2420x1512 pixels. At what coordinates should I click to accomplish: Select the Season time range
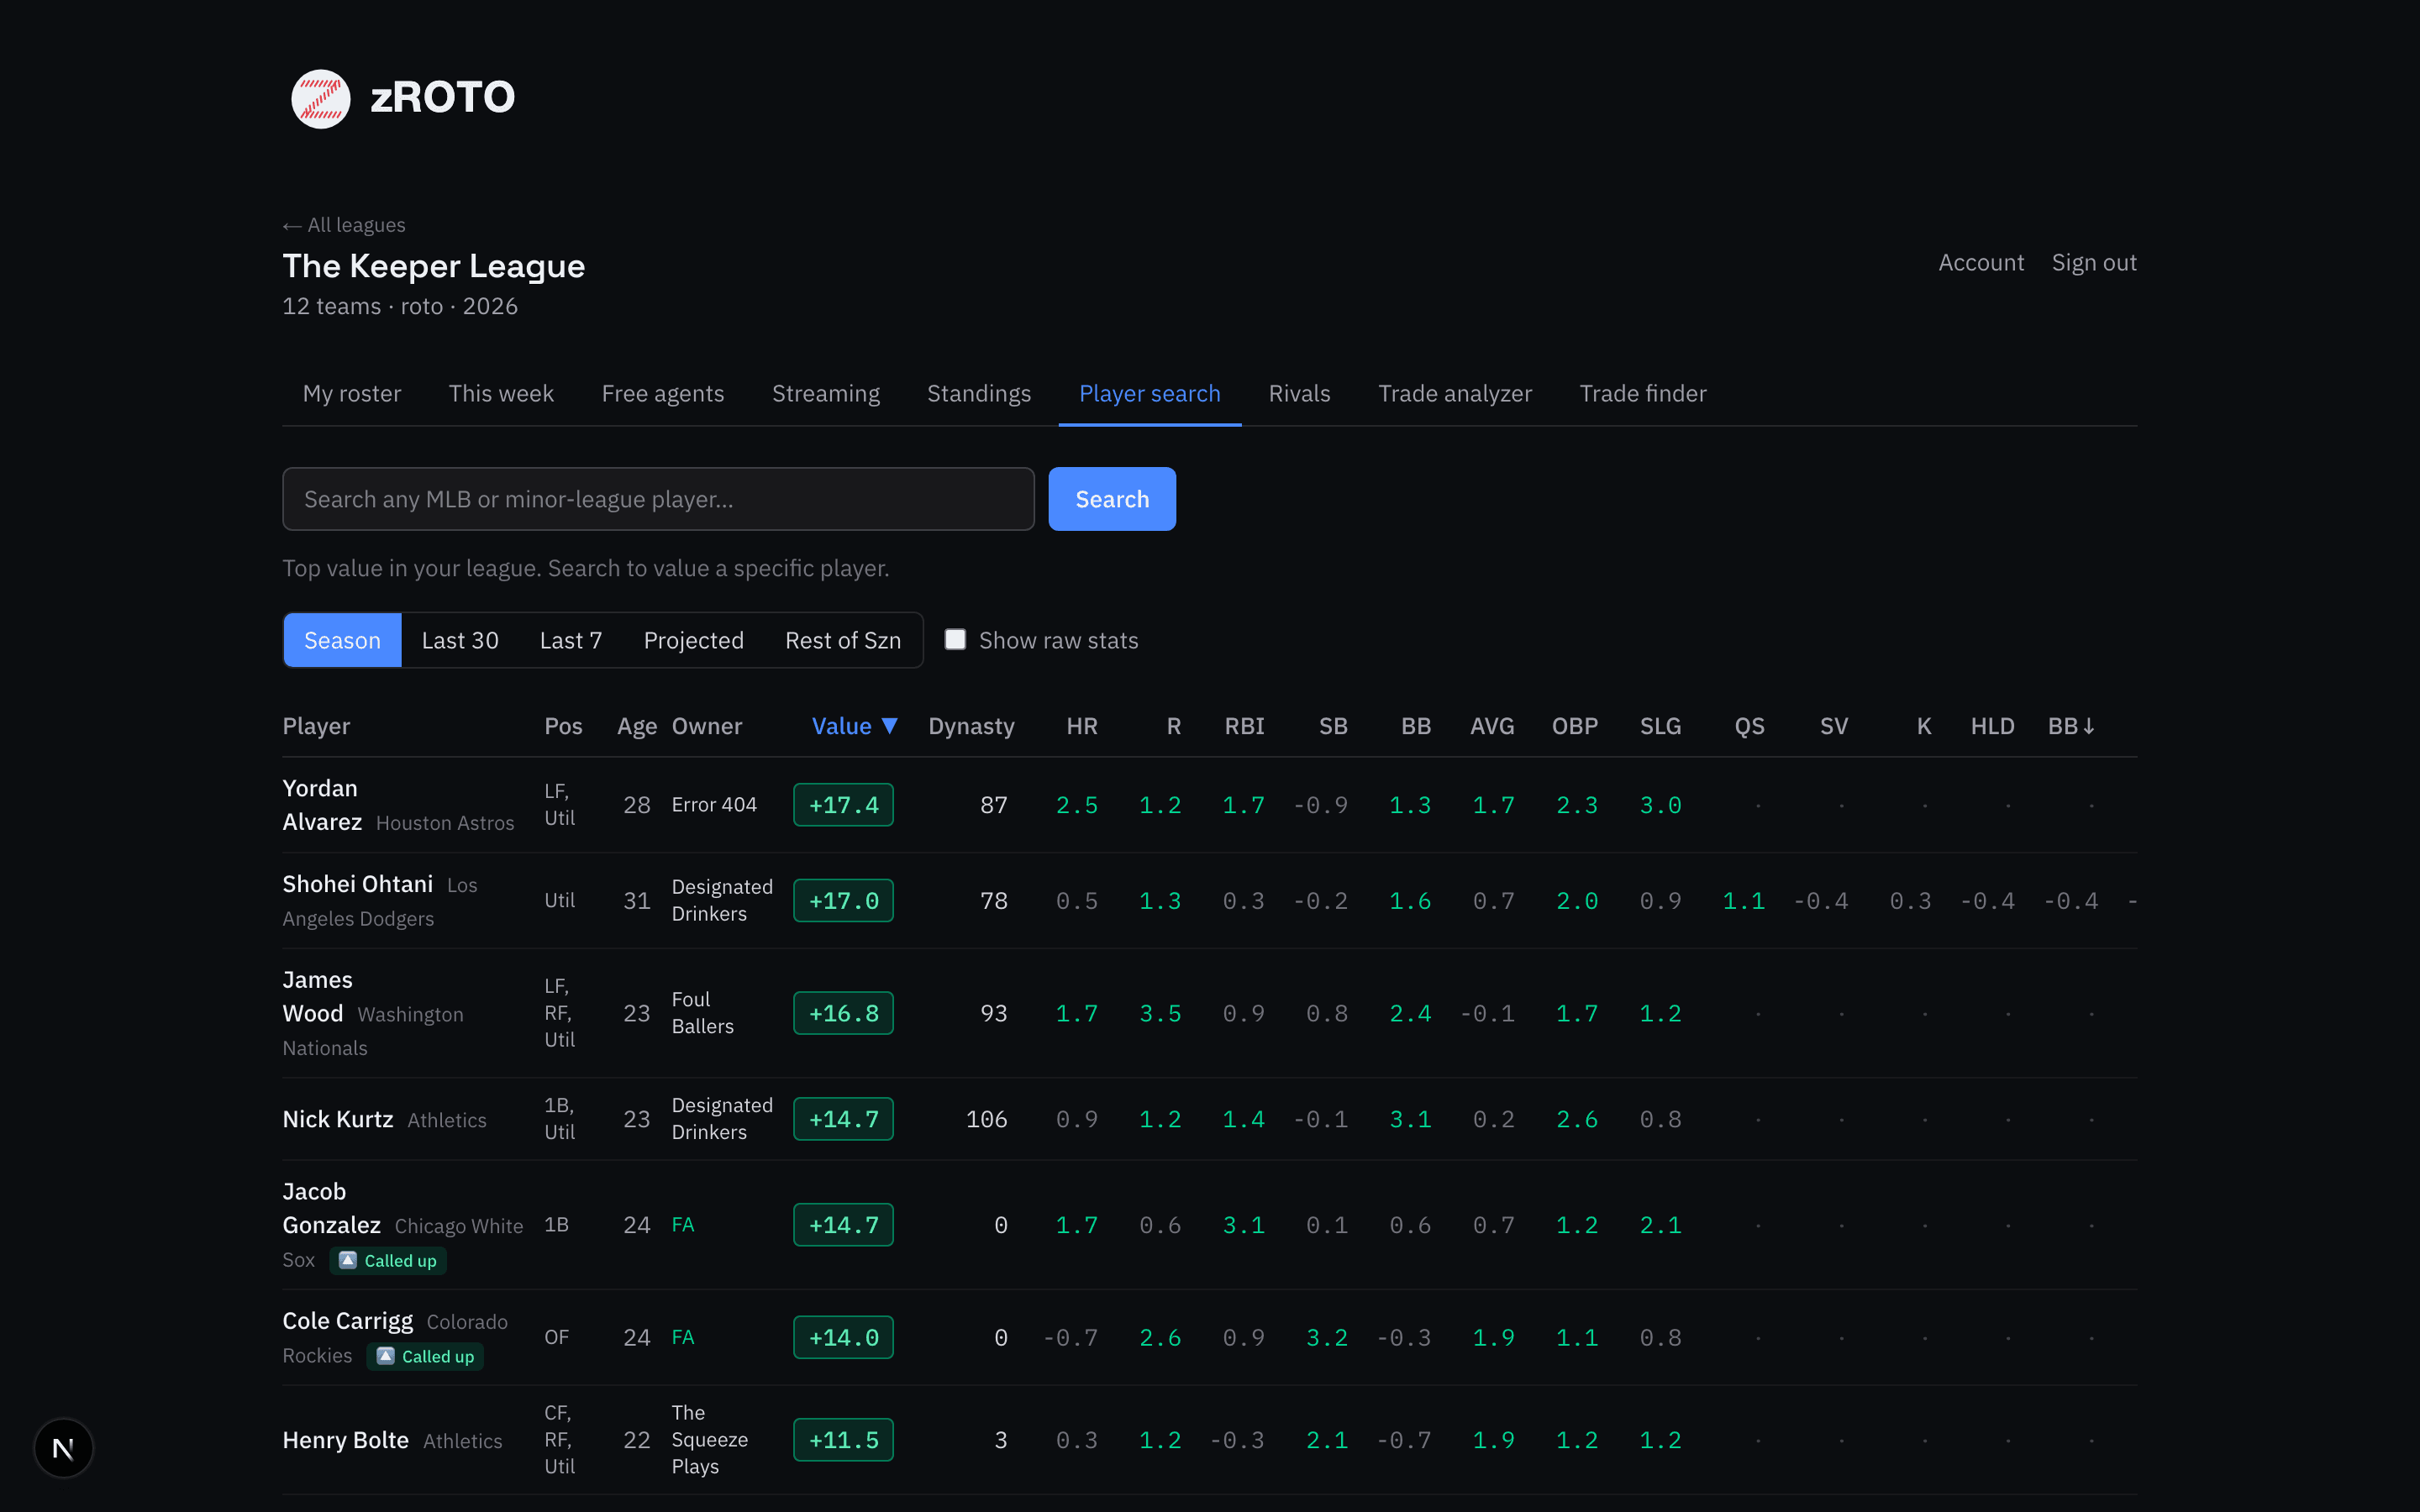point(342,640)
